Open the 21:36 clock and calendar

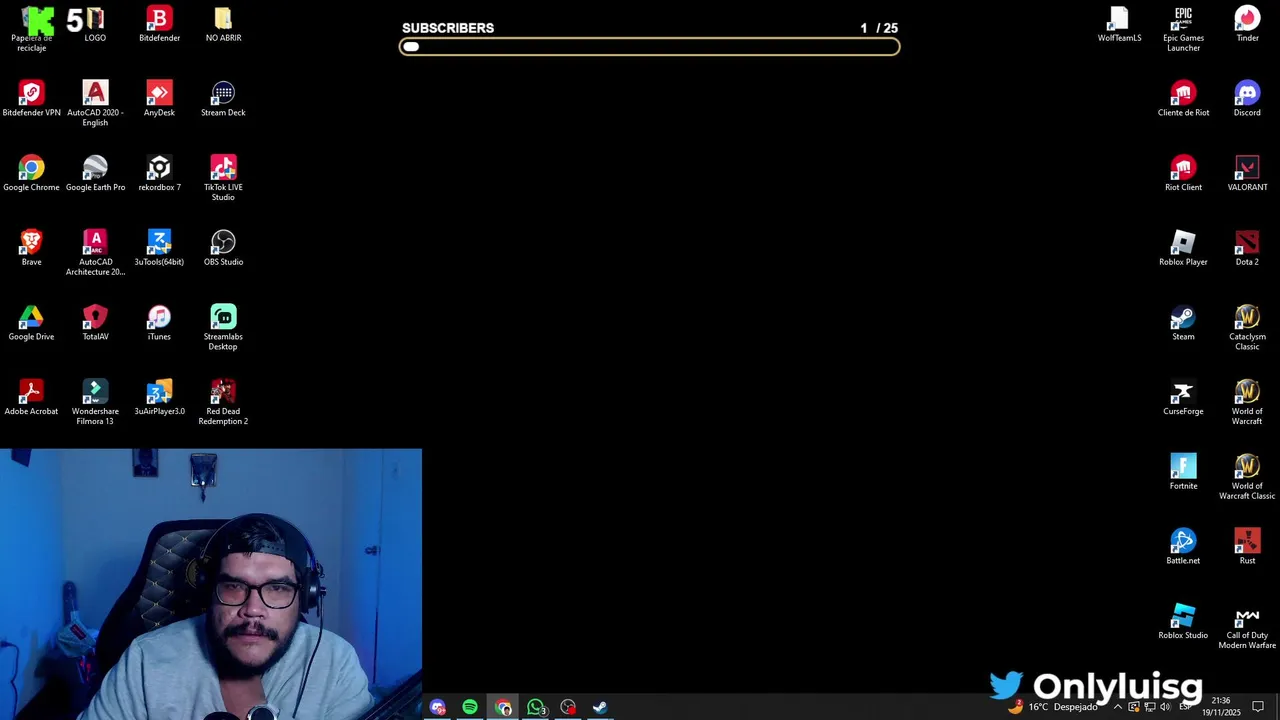[1220, 707]
